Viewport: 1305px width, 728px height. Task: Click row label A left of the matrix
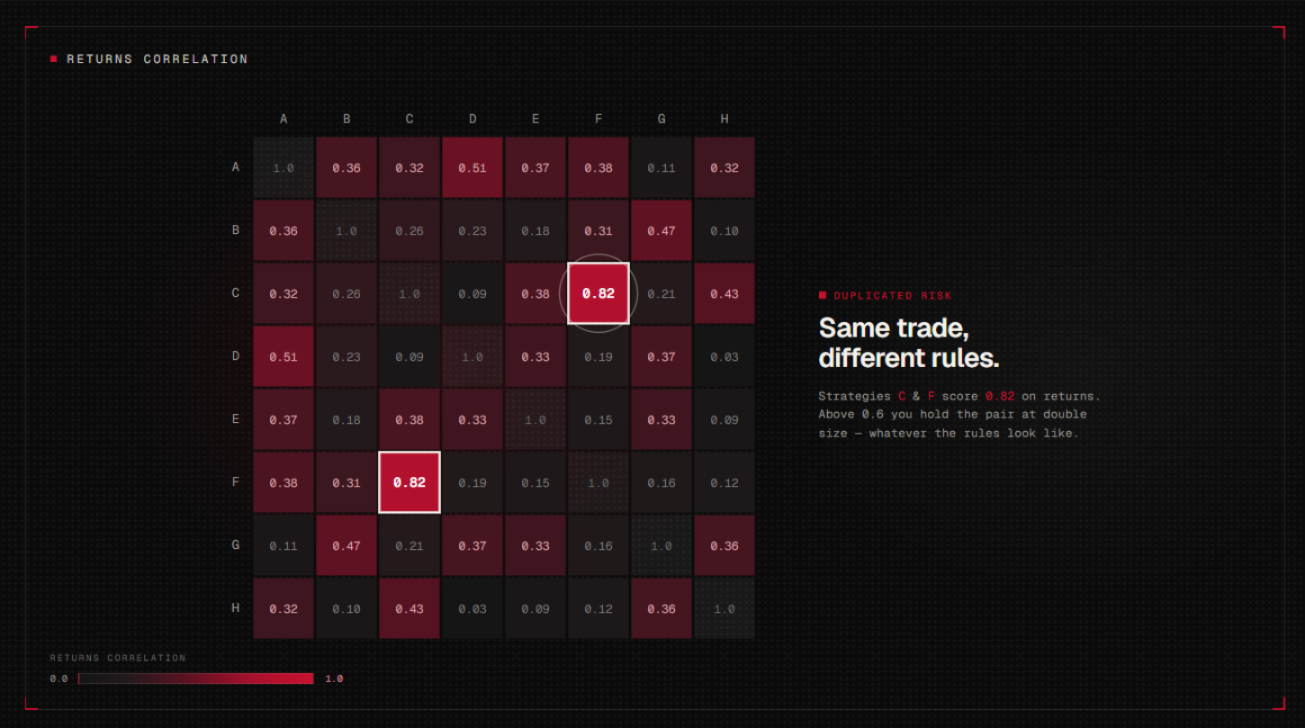tap(236, 167)
